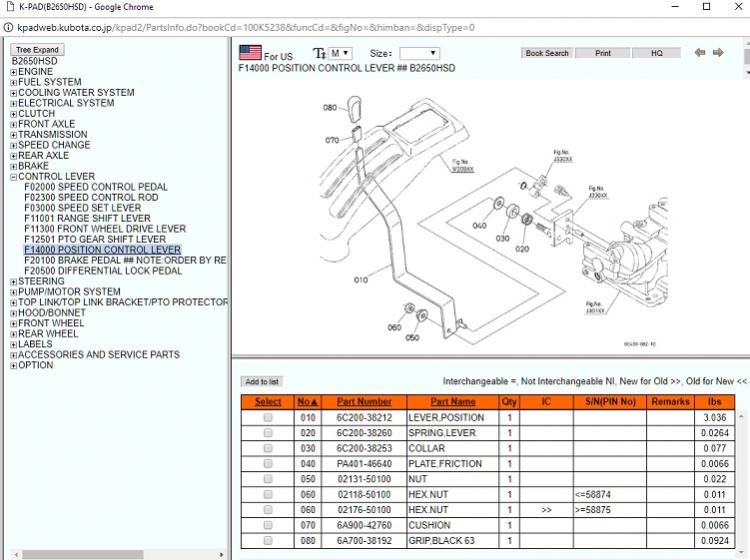Tick checkbox for 040 PLATE,FRICTION
The height and width of the screenshot is (560, 750).
(268, 463)
